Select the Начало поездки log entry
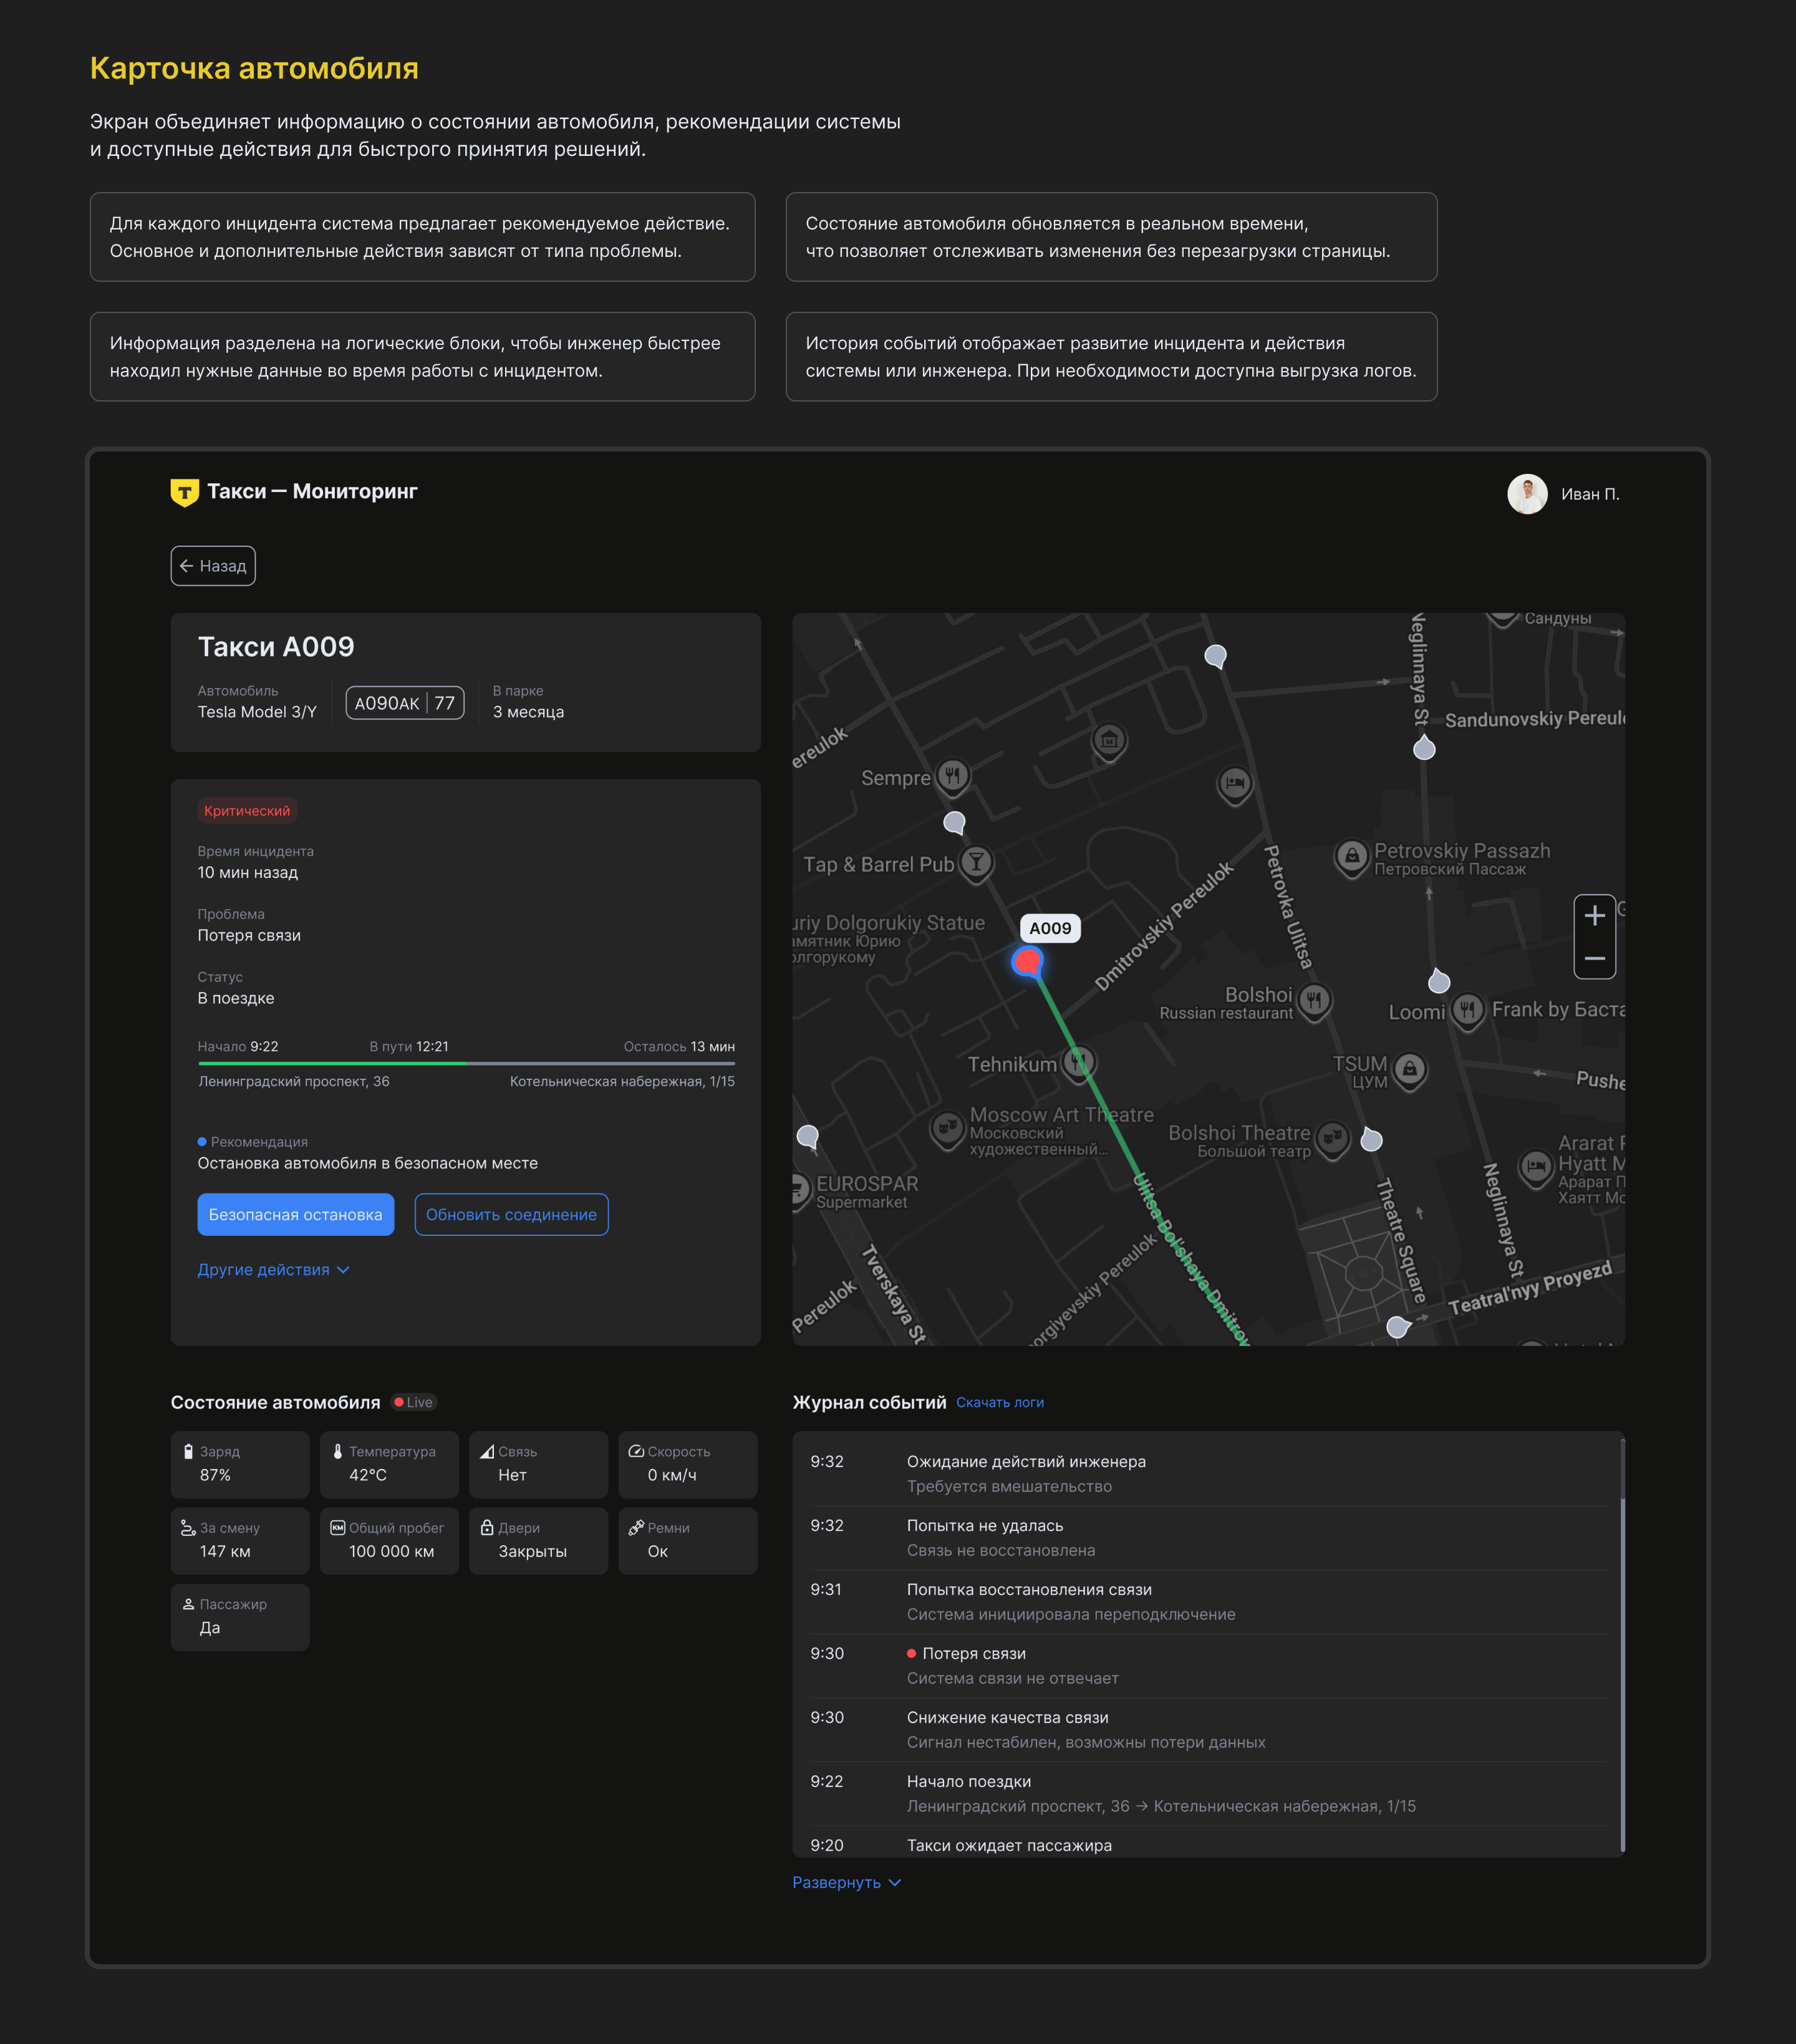This screenshot has width=1796, height=2044. pyautogui.click(x=1208, y=1794)
